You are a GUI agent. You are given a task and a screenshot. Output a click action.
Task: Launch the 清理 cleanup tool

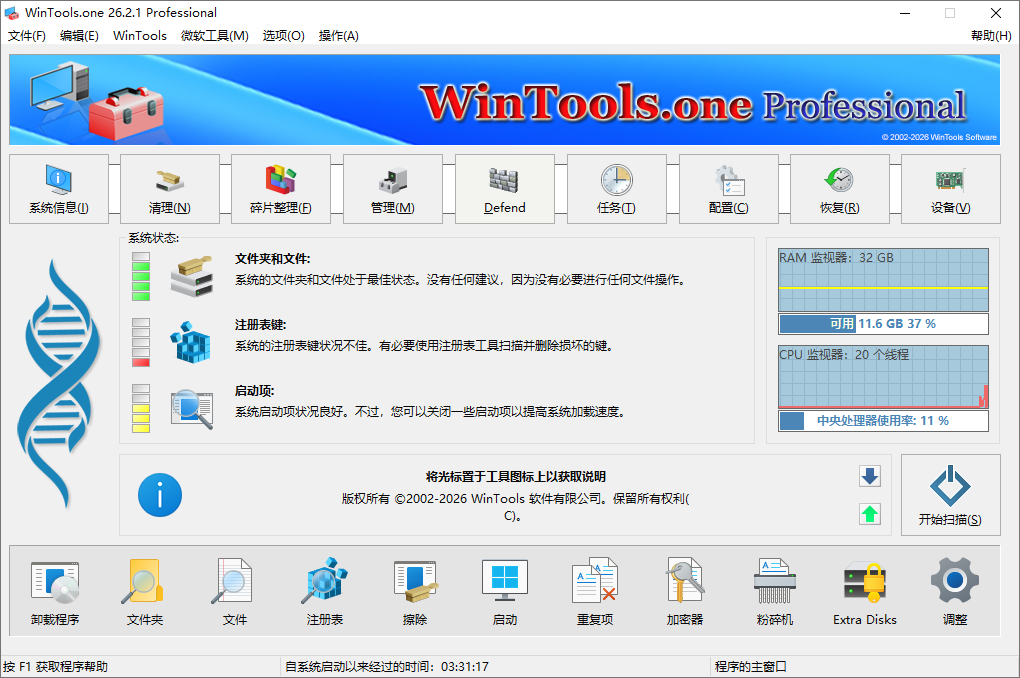[170, 189]
